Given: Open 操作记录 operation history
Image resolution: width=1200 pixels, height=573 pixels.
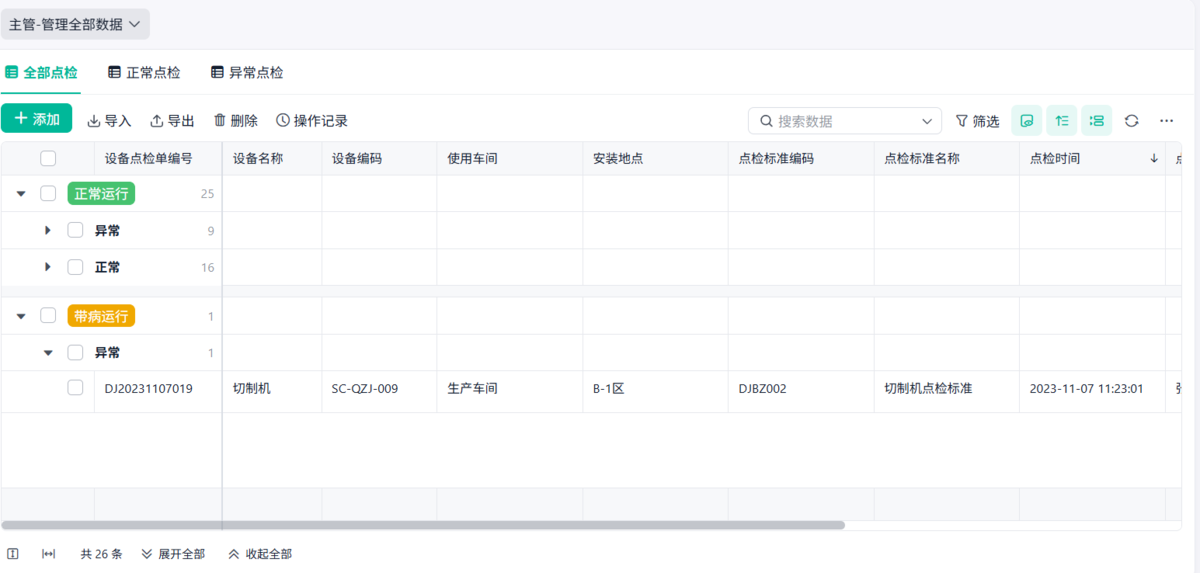Looking at the screenshot, I should (x=312, y=121).
